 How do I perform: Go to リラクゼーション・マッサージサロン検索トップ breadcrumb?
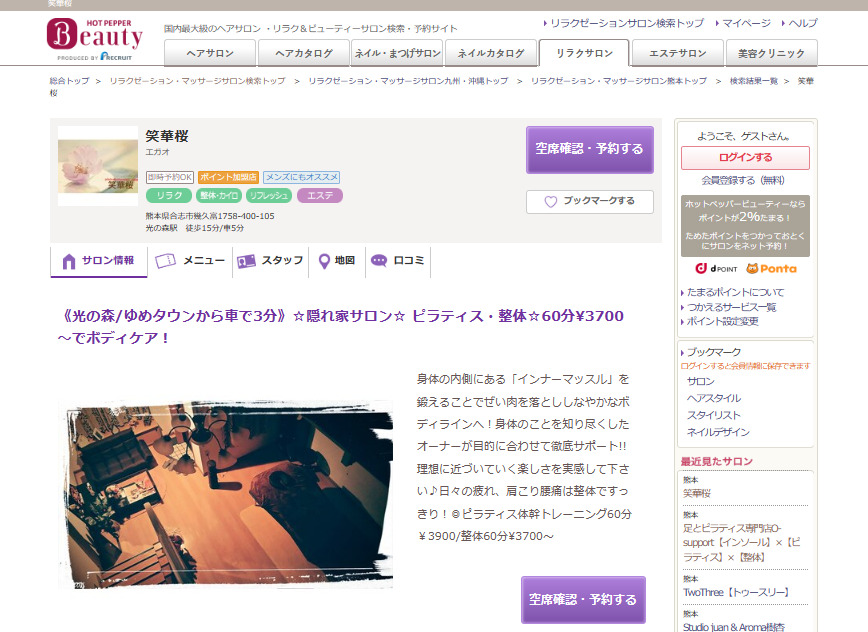pos(198,81)
